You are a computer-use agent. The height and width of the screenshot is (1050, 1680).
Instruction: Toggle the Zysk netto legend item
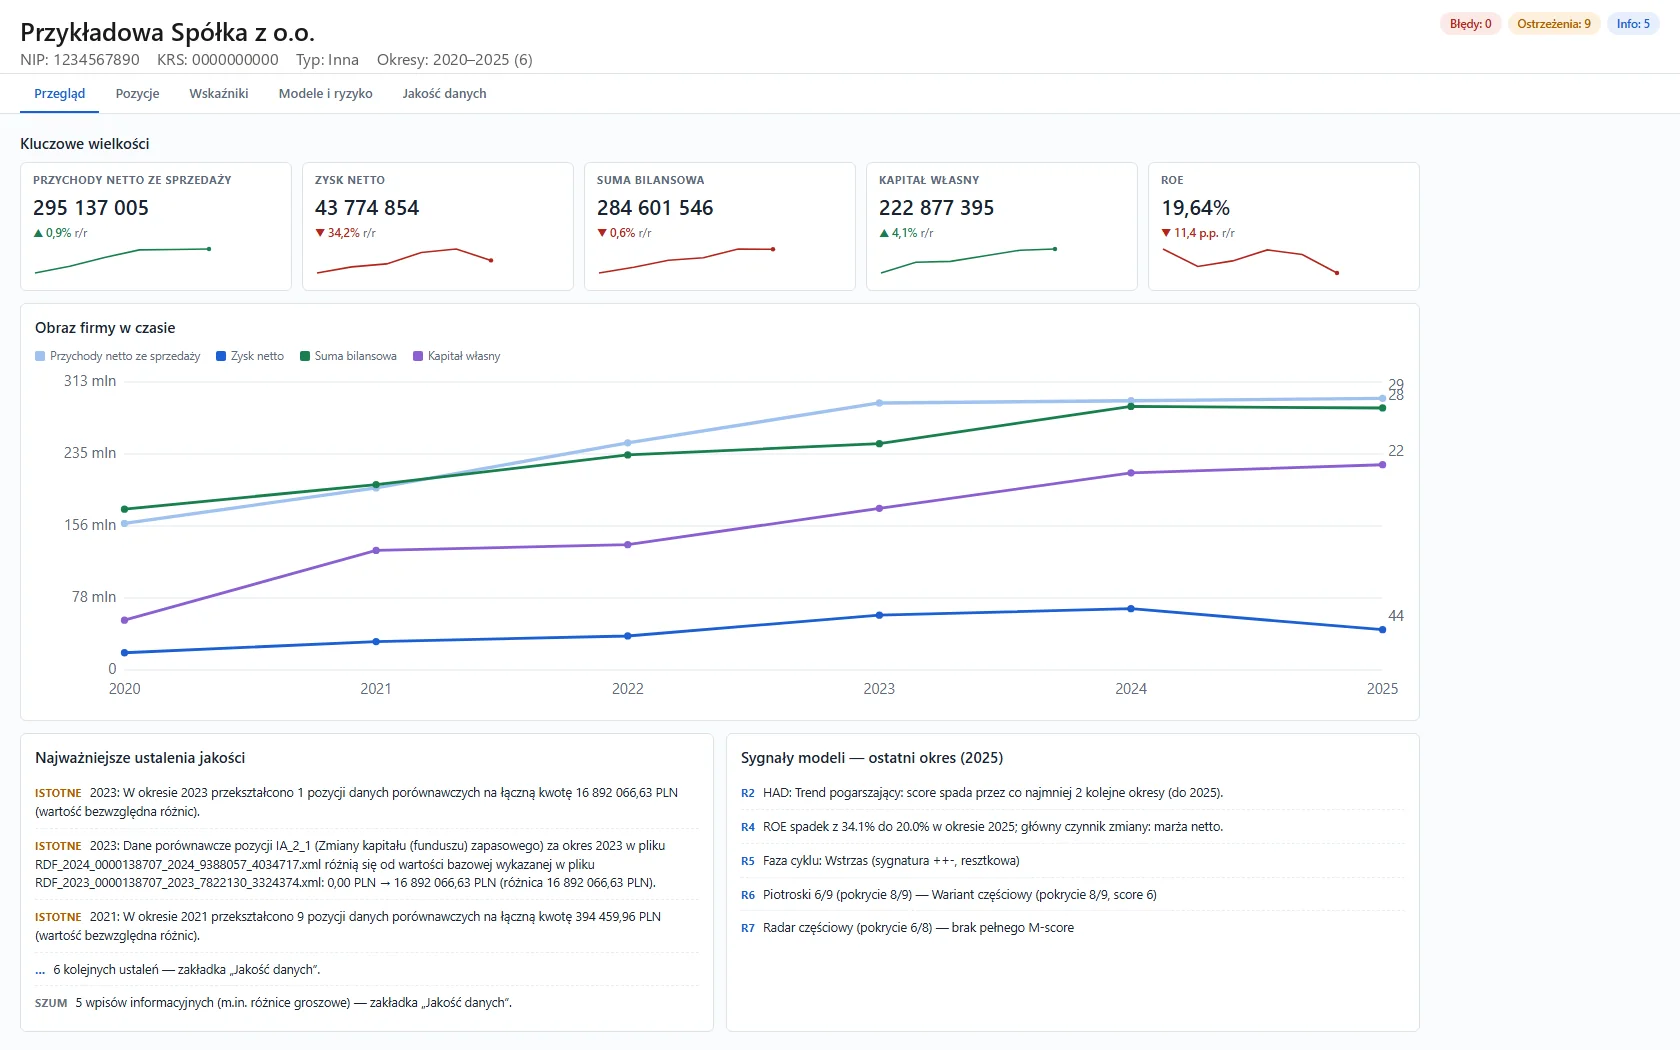[x=250, y=356]
